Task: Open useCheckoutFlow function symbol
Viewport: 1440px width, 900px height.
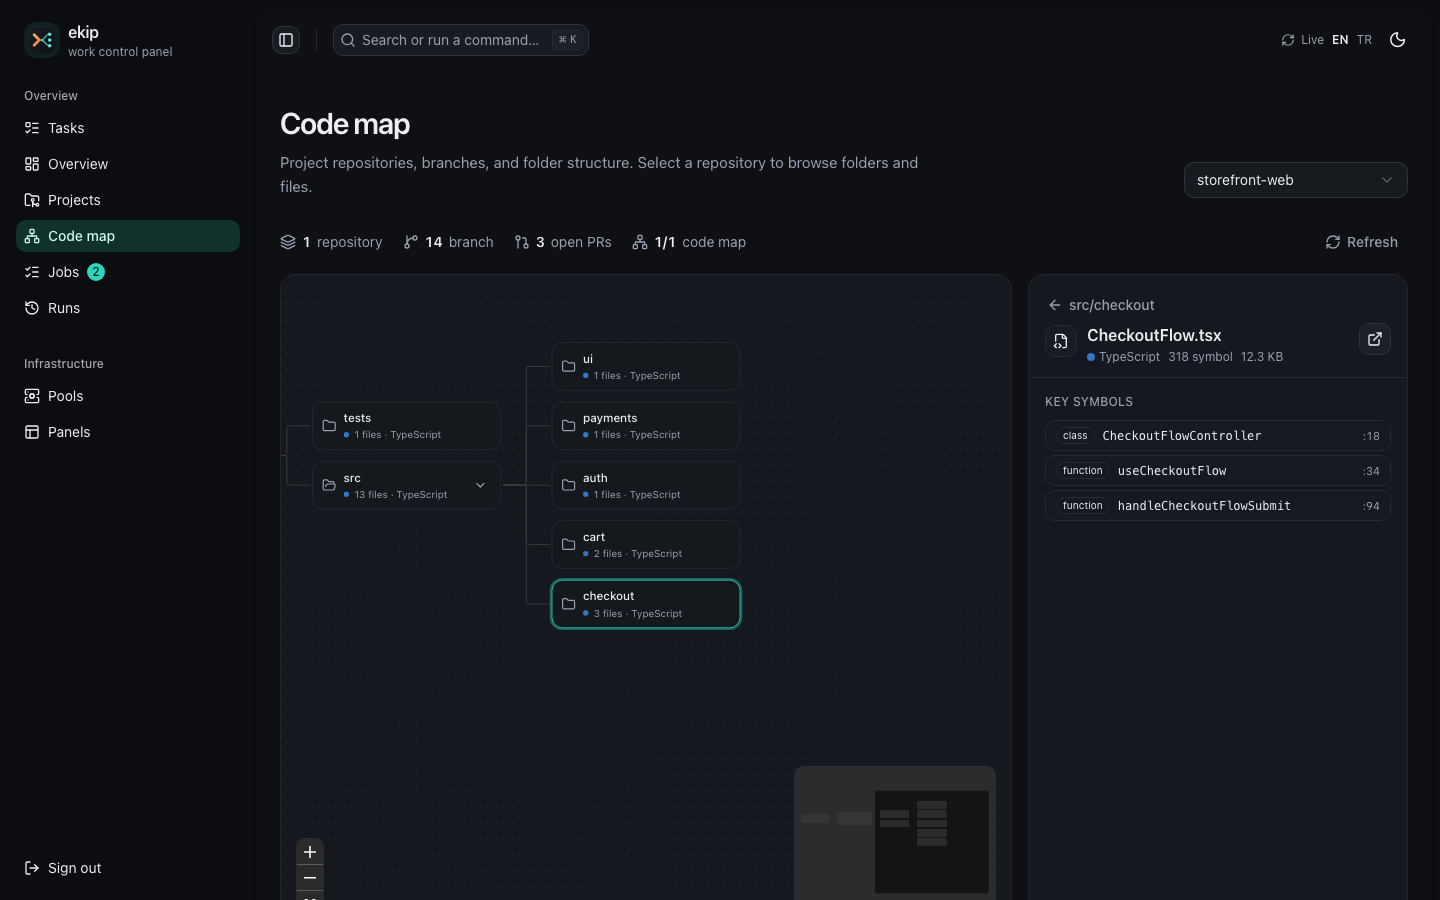Action: (x=1218, y=471)
